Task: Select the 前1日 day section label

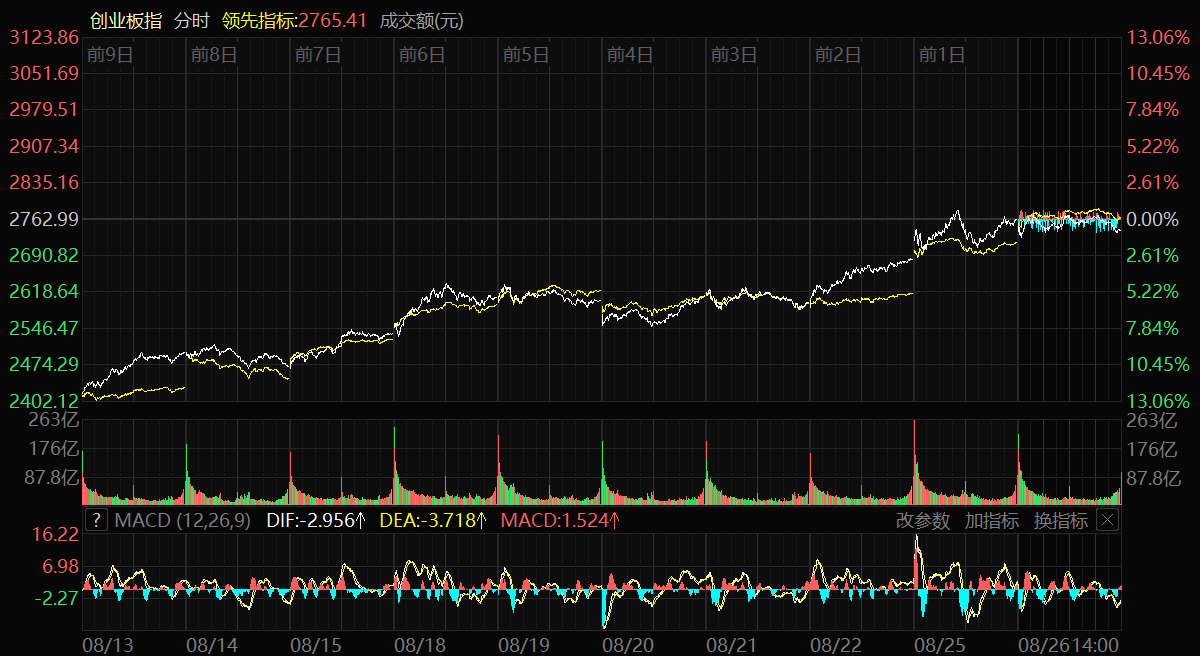Action: click(942, 55)
